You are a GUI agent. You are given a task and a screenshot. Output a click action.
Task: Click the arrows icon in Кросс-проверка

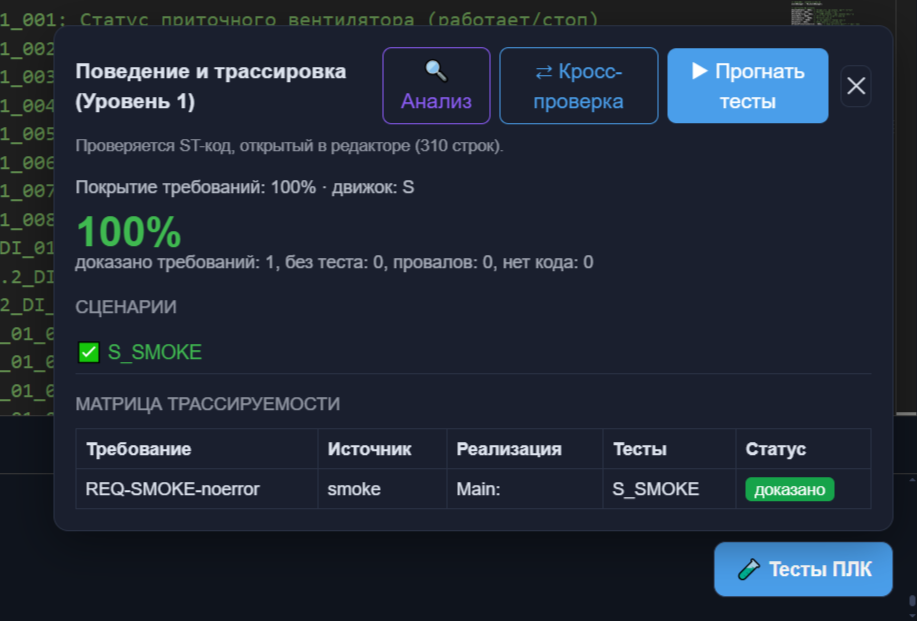click(544, 72)
